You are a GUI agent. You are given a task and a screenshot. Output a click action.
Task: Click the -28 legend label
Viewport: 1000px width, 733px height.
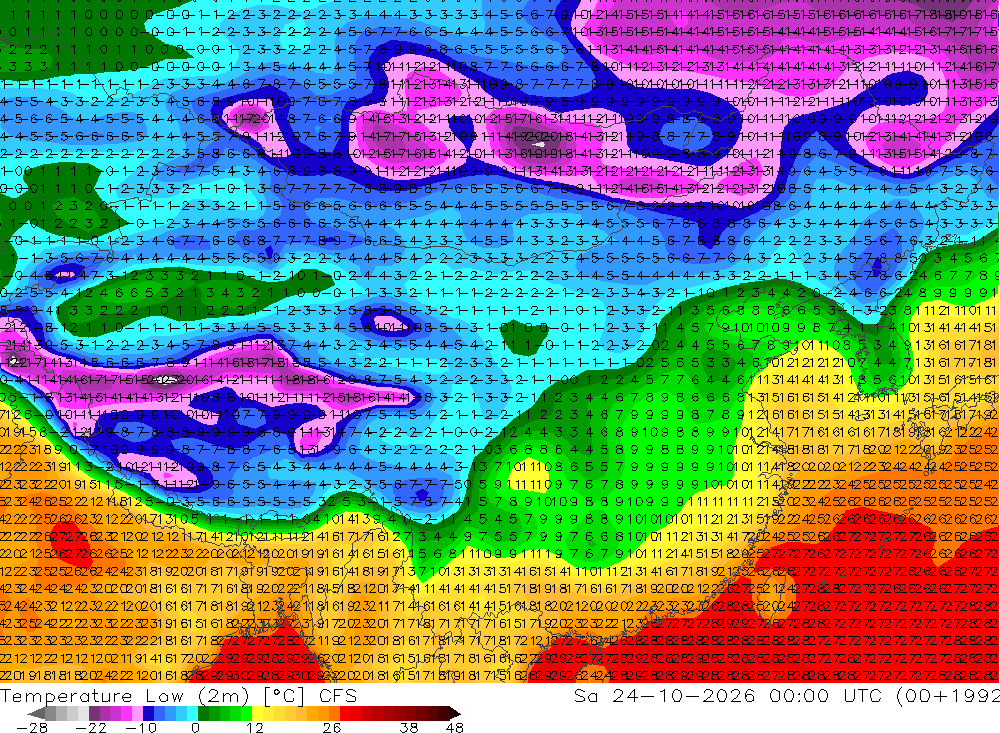(32, 728)
